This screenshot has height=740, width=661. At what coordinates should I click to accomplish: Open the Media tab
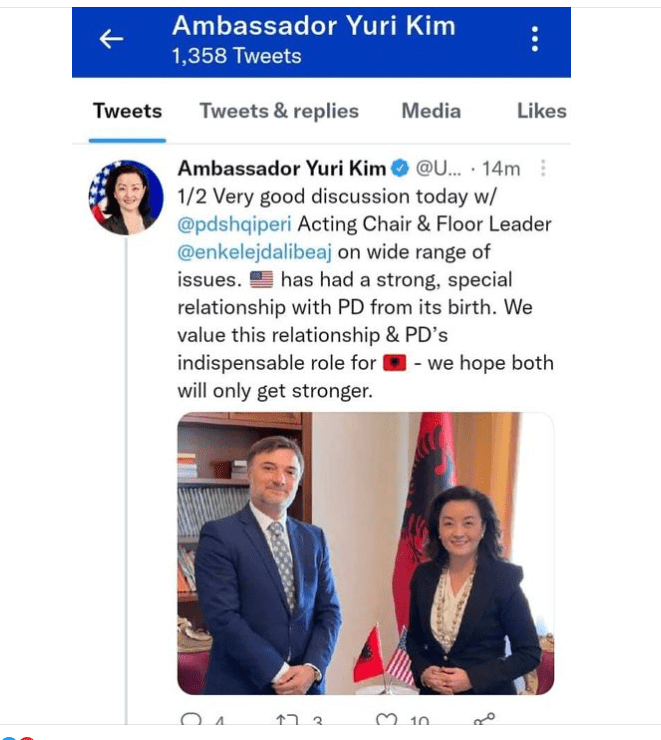pyautogui.click(x=431, y=111)
